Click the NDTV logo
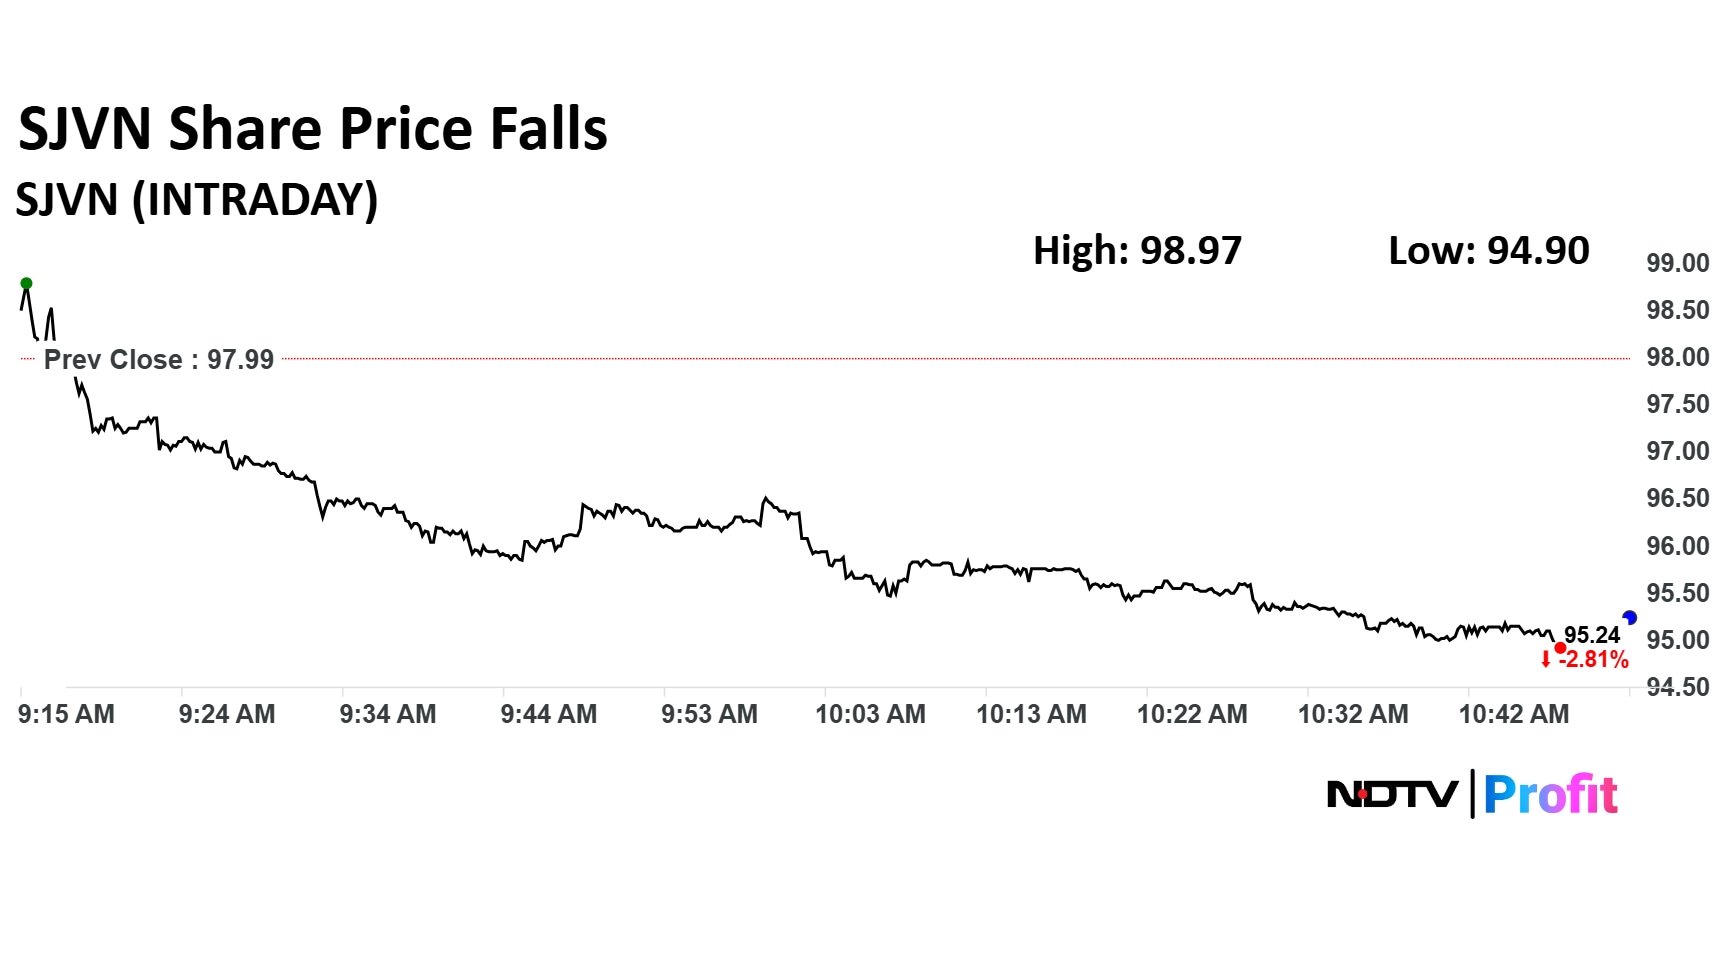 [x=1392, y=795]
